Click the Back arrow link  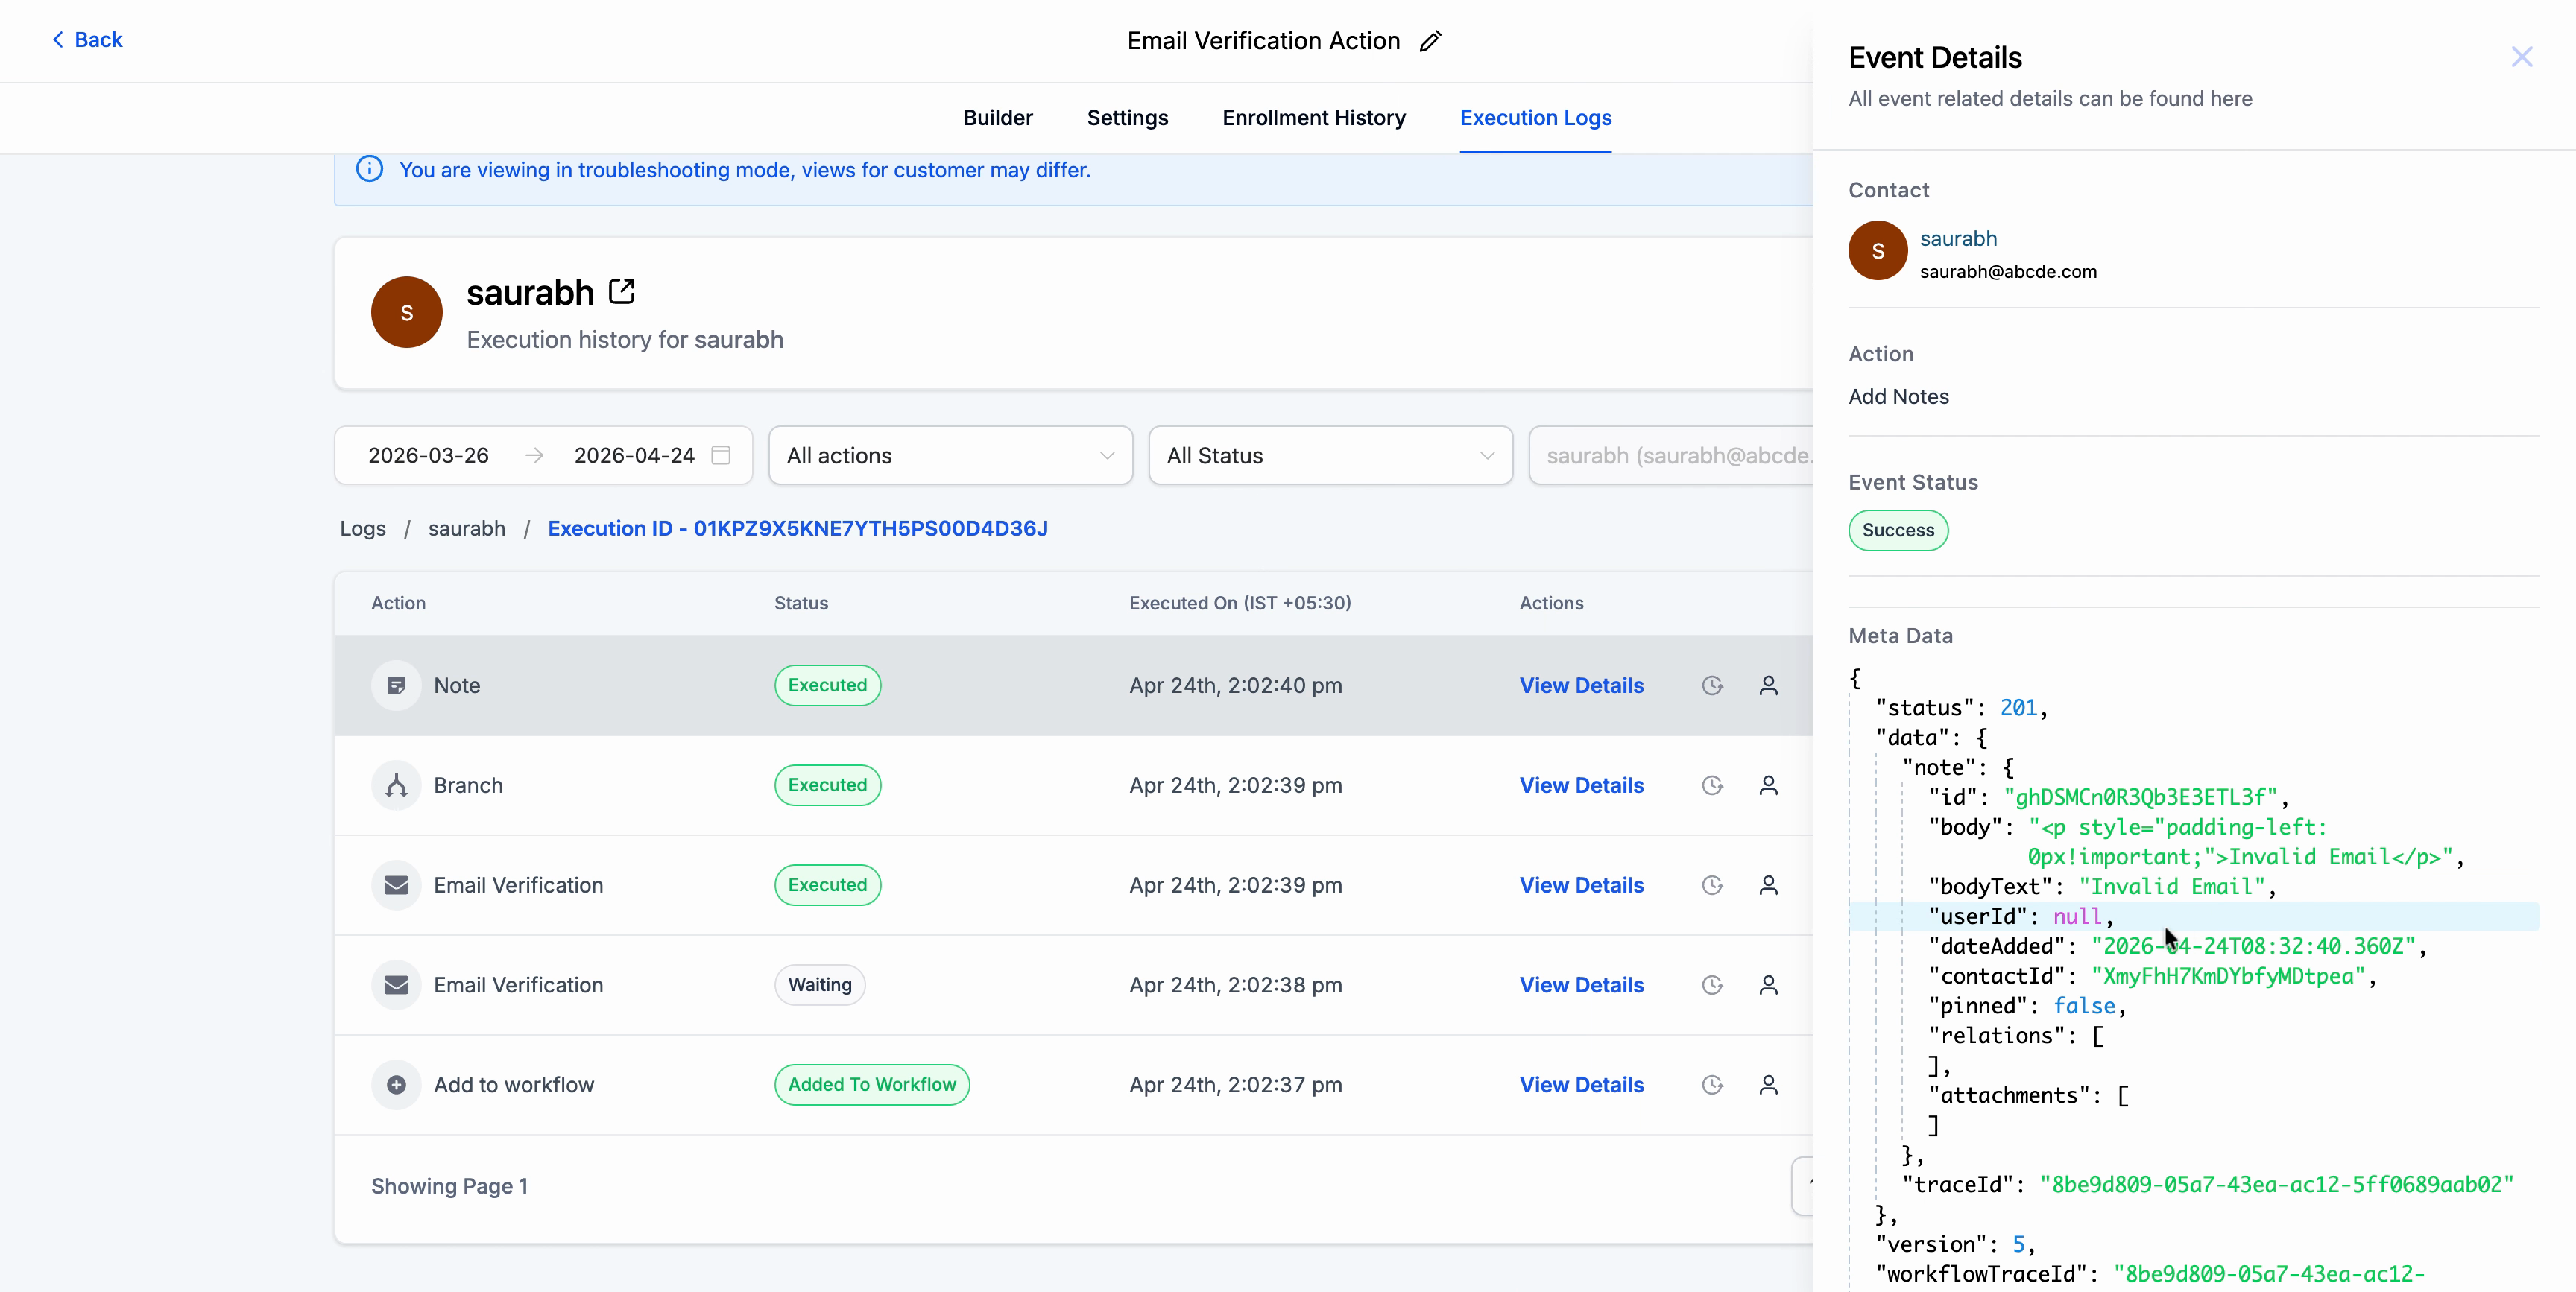click(87, 40)
